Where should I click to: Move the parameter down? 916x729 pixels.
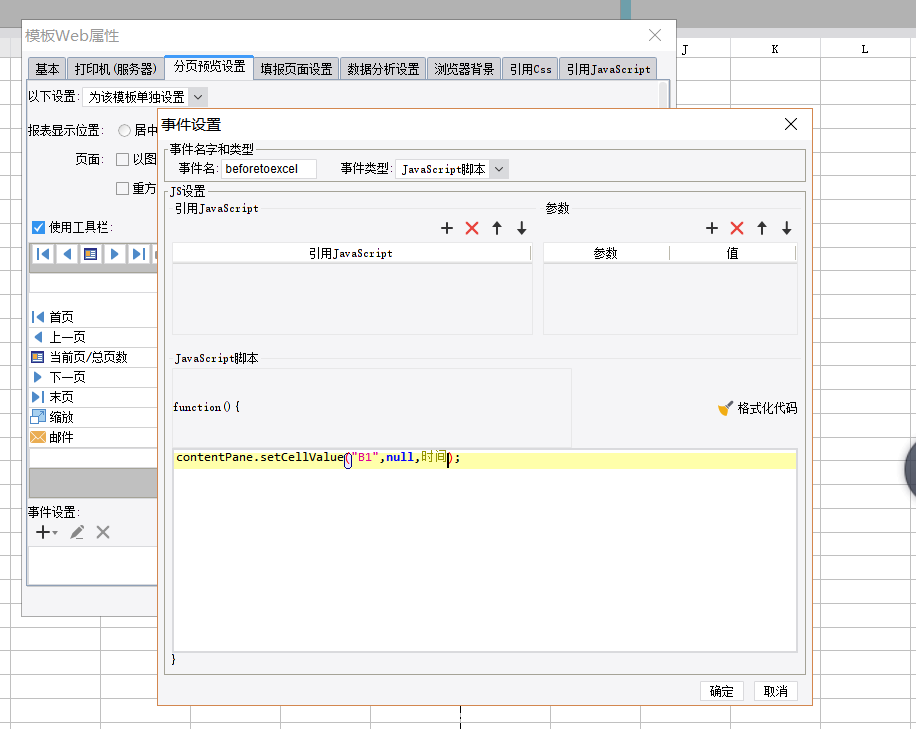tap(787, 228)
